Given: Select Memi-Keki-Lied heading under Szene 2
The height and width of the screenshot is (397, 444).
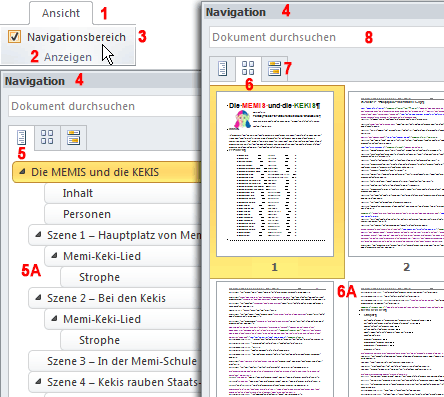Looking at the screenshot, I should 123,319.
